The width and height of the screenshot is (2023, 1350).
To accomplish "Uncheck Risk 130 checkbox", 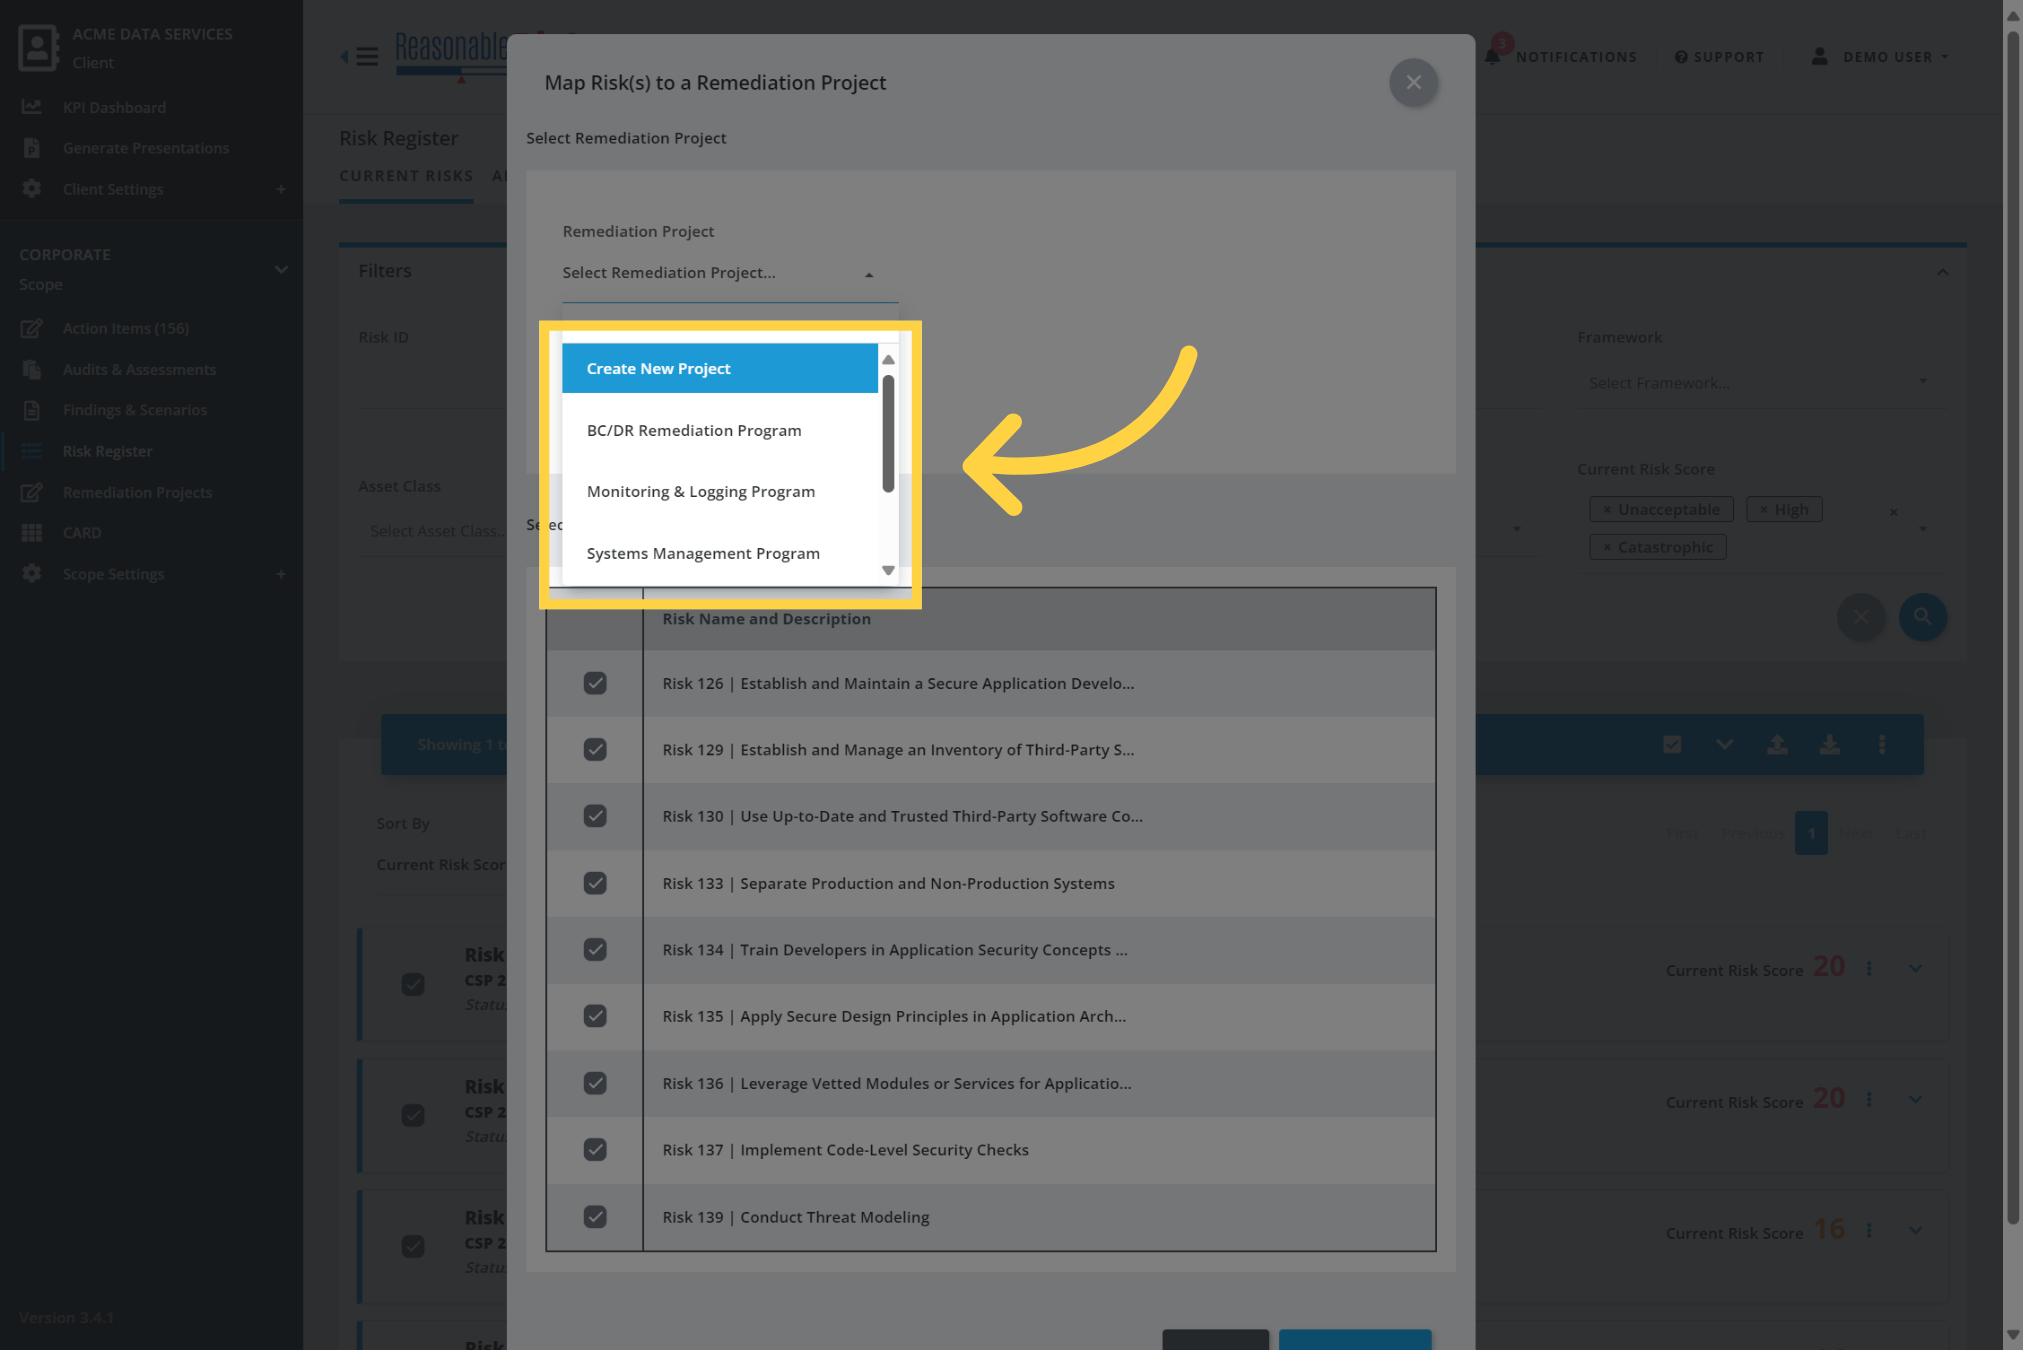I will 595,816.
